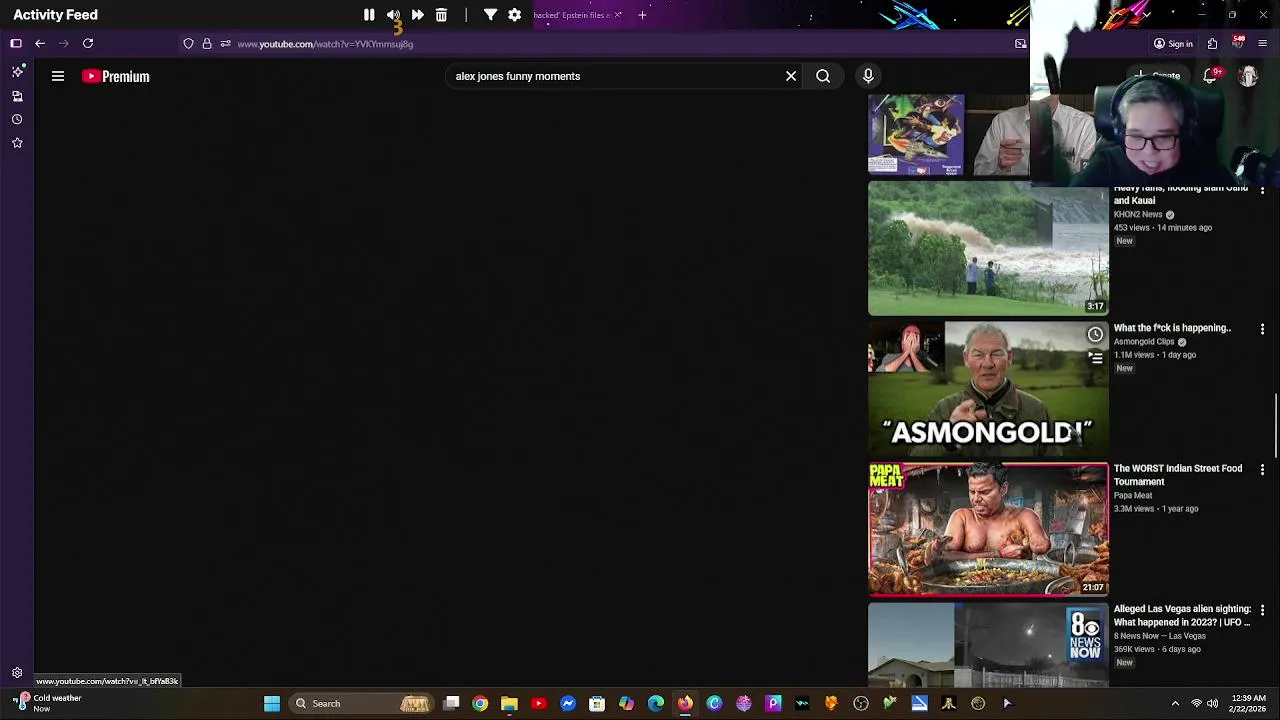This screenshot has height=720, width=1280.
Task: Skip forward in the Activity Feed
Action: (417, 15)
